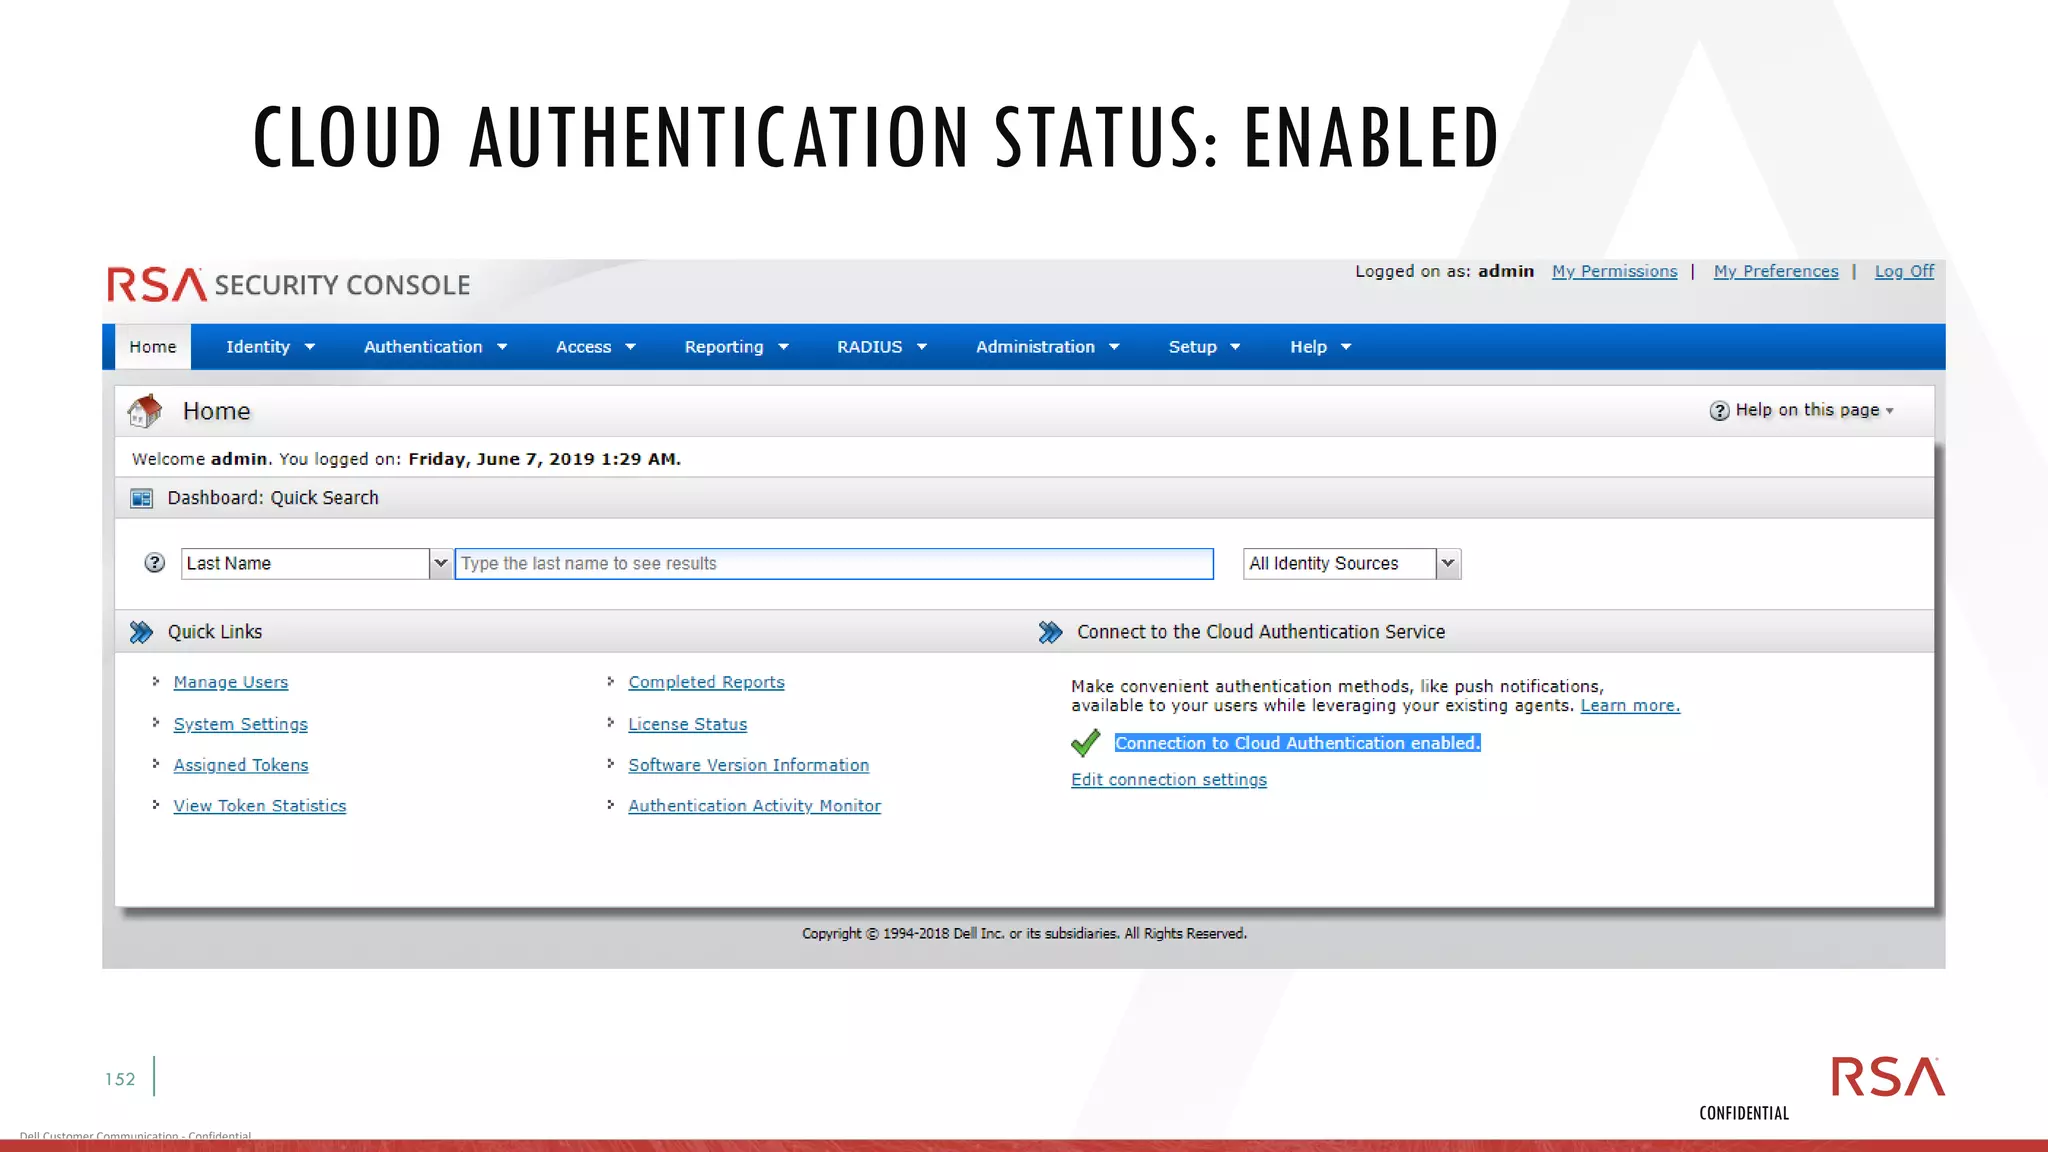
Task: Open the License Status link
Action: pyautogui.click(x=687, y=724)
